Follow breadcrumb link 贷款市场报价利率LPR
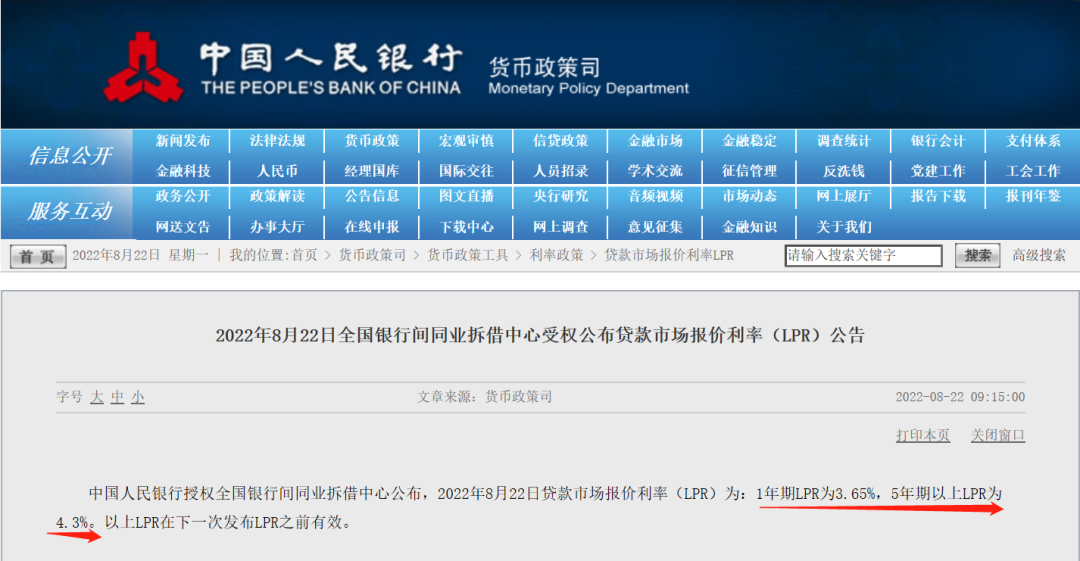 669,256
